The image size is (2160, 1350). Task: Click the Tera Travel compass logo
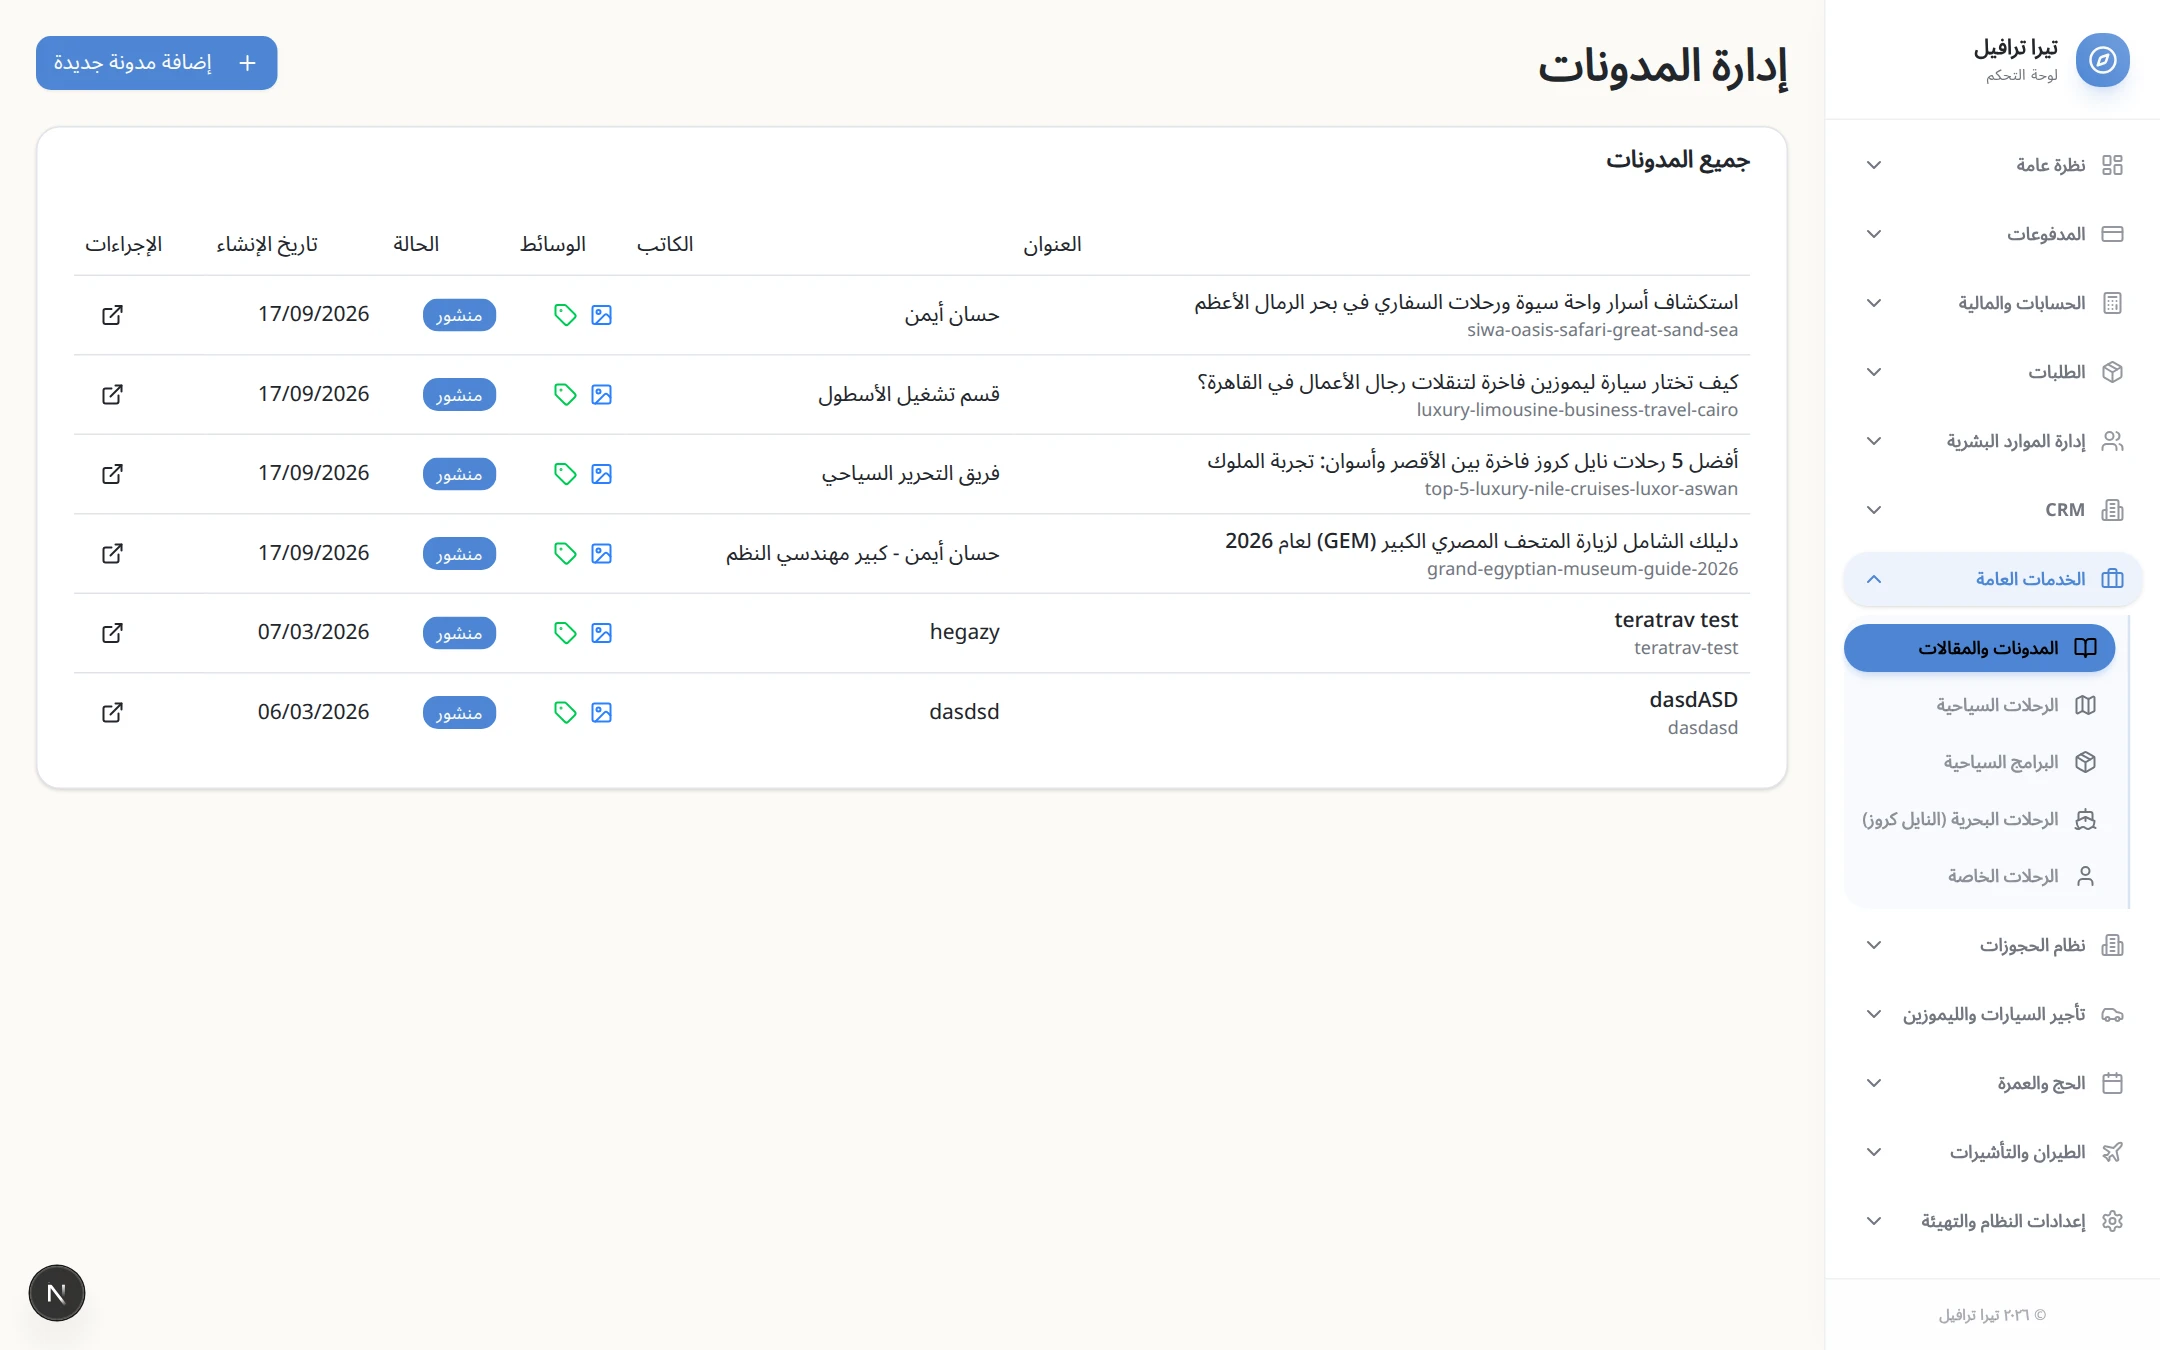(x=2102, y=60)
